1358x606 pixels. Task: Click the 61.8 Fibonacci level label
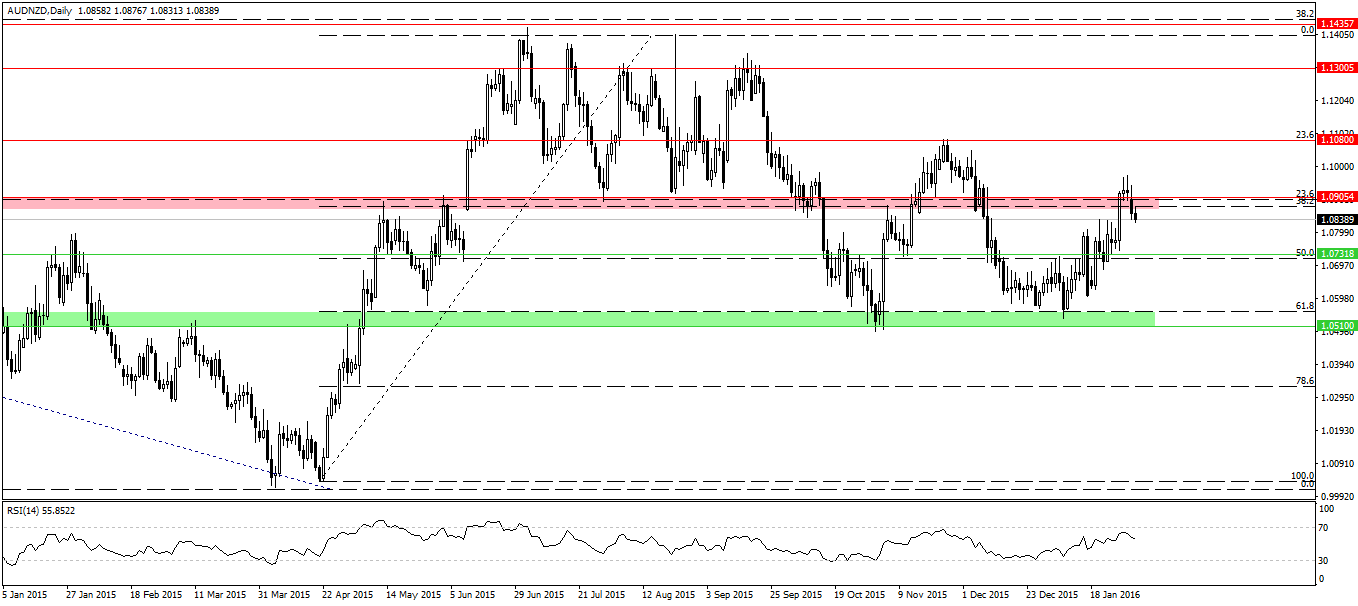pyautogui.click(x=1304, y=305)
